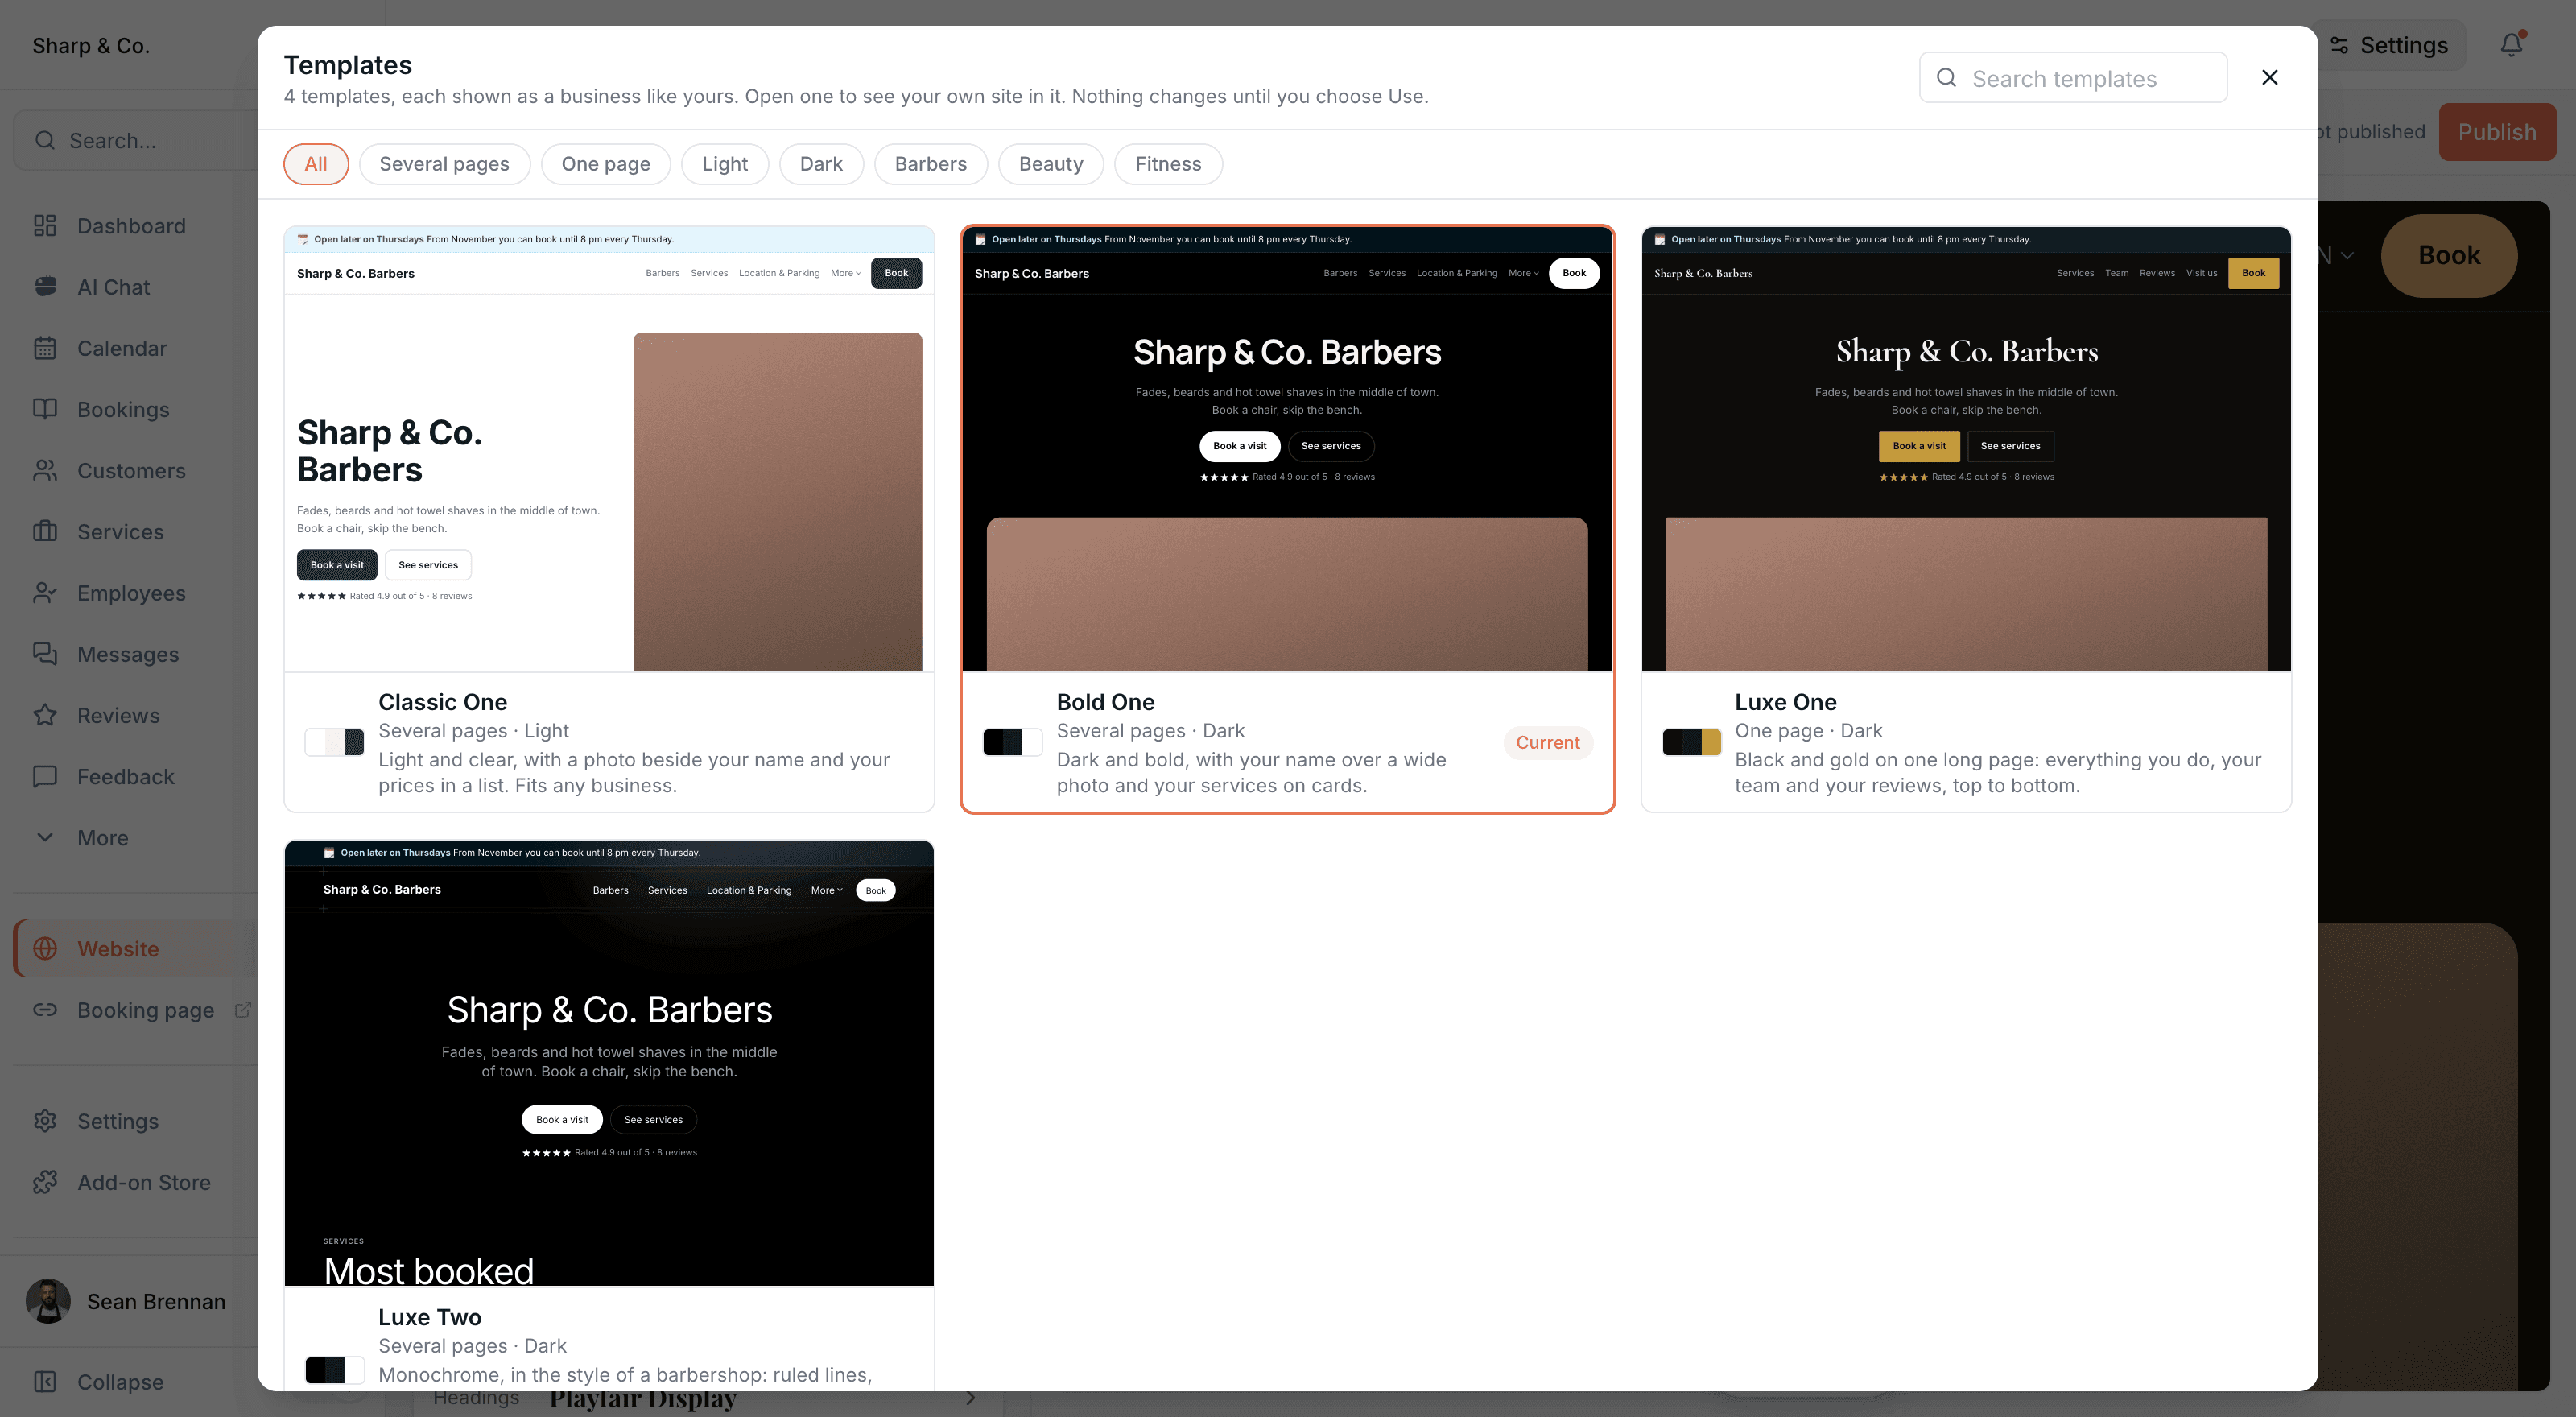Viewport: 2576px width, 1417px height.
Task: Filter templates by Dark
Action: coord(821,164)
